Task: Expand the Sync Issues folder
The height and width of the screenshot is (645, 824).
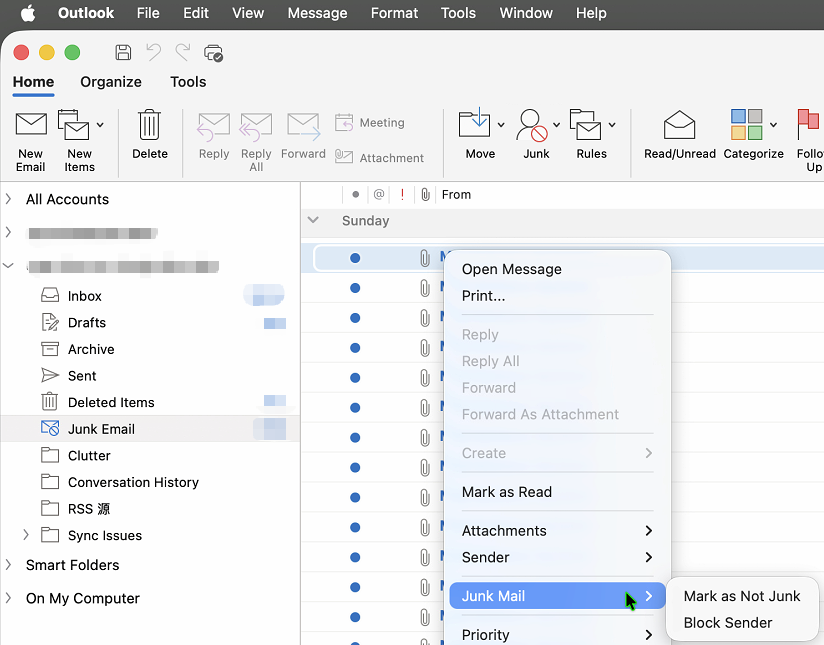Action: pyautogui.click(x=26, y=535)
